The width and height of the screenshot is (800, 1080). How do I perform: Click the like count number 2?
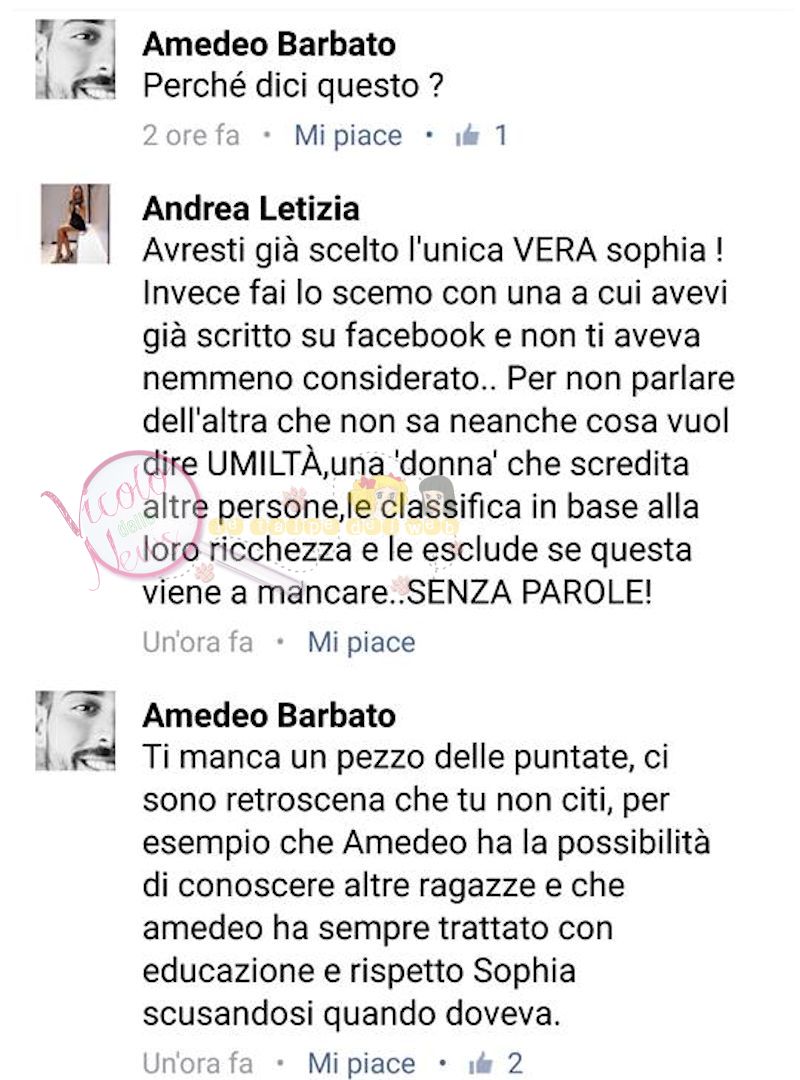[x=515, y=1063]
